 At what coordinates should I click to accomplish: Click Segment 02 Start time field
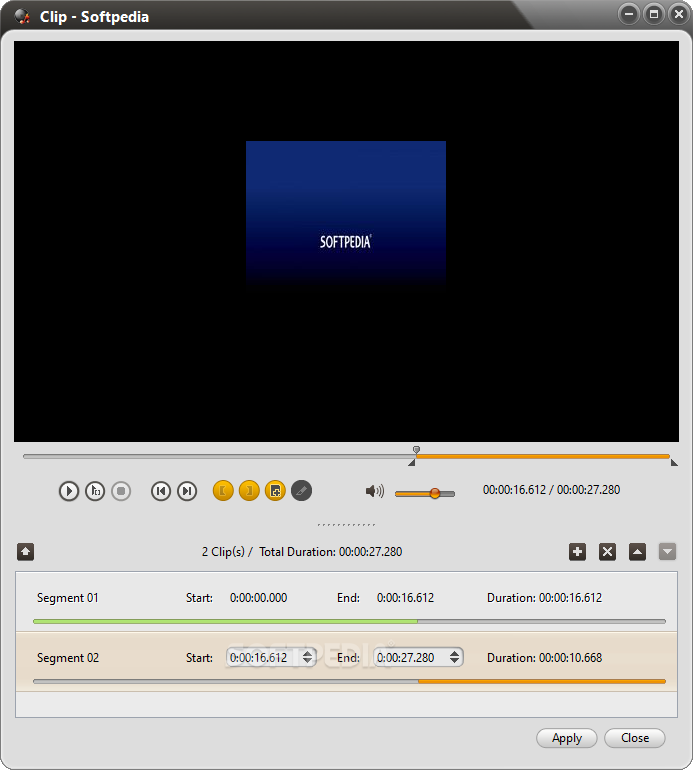pyautogui.click(x=271, y=658)
